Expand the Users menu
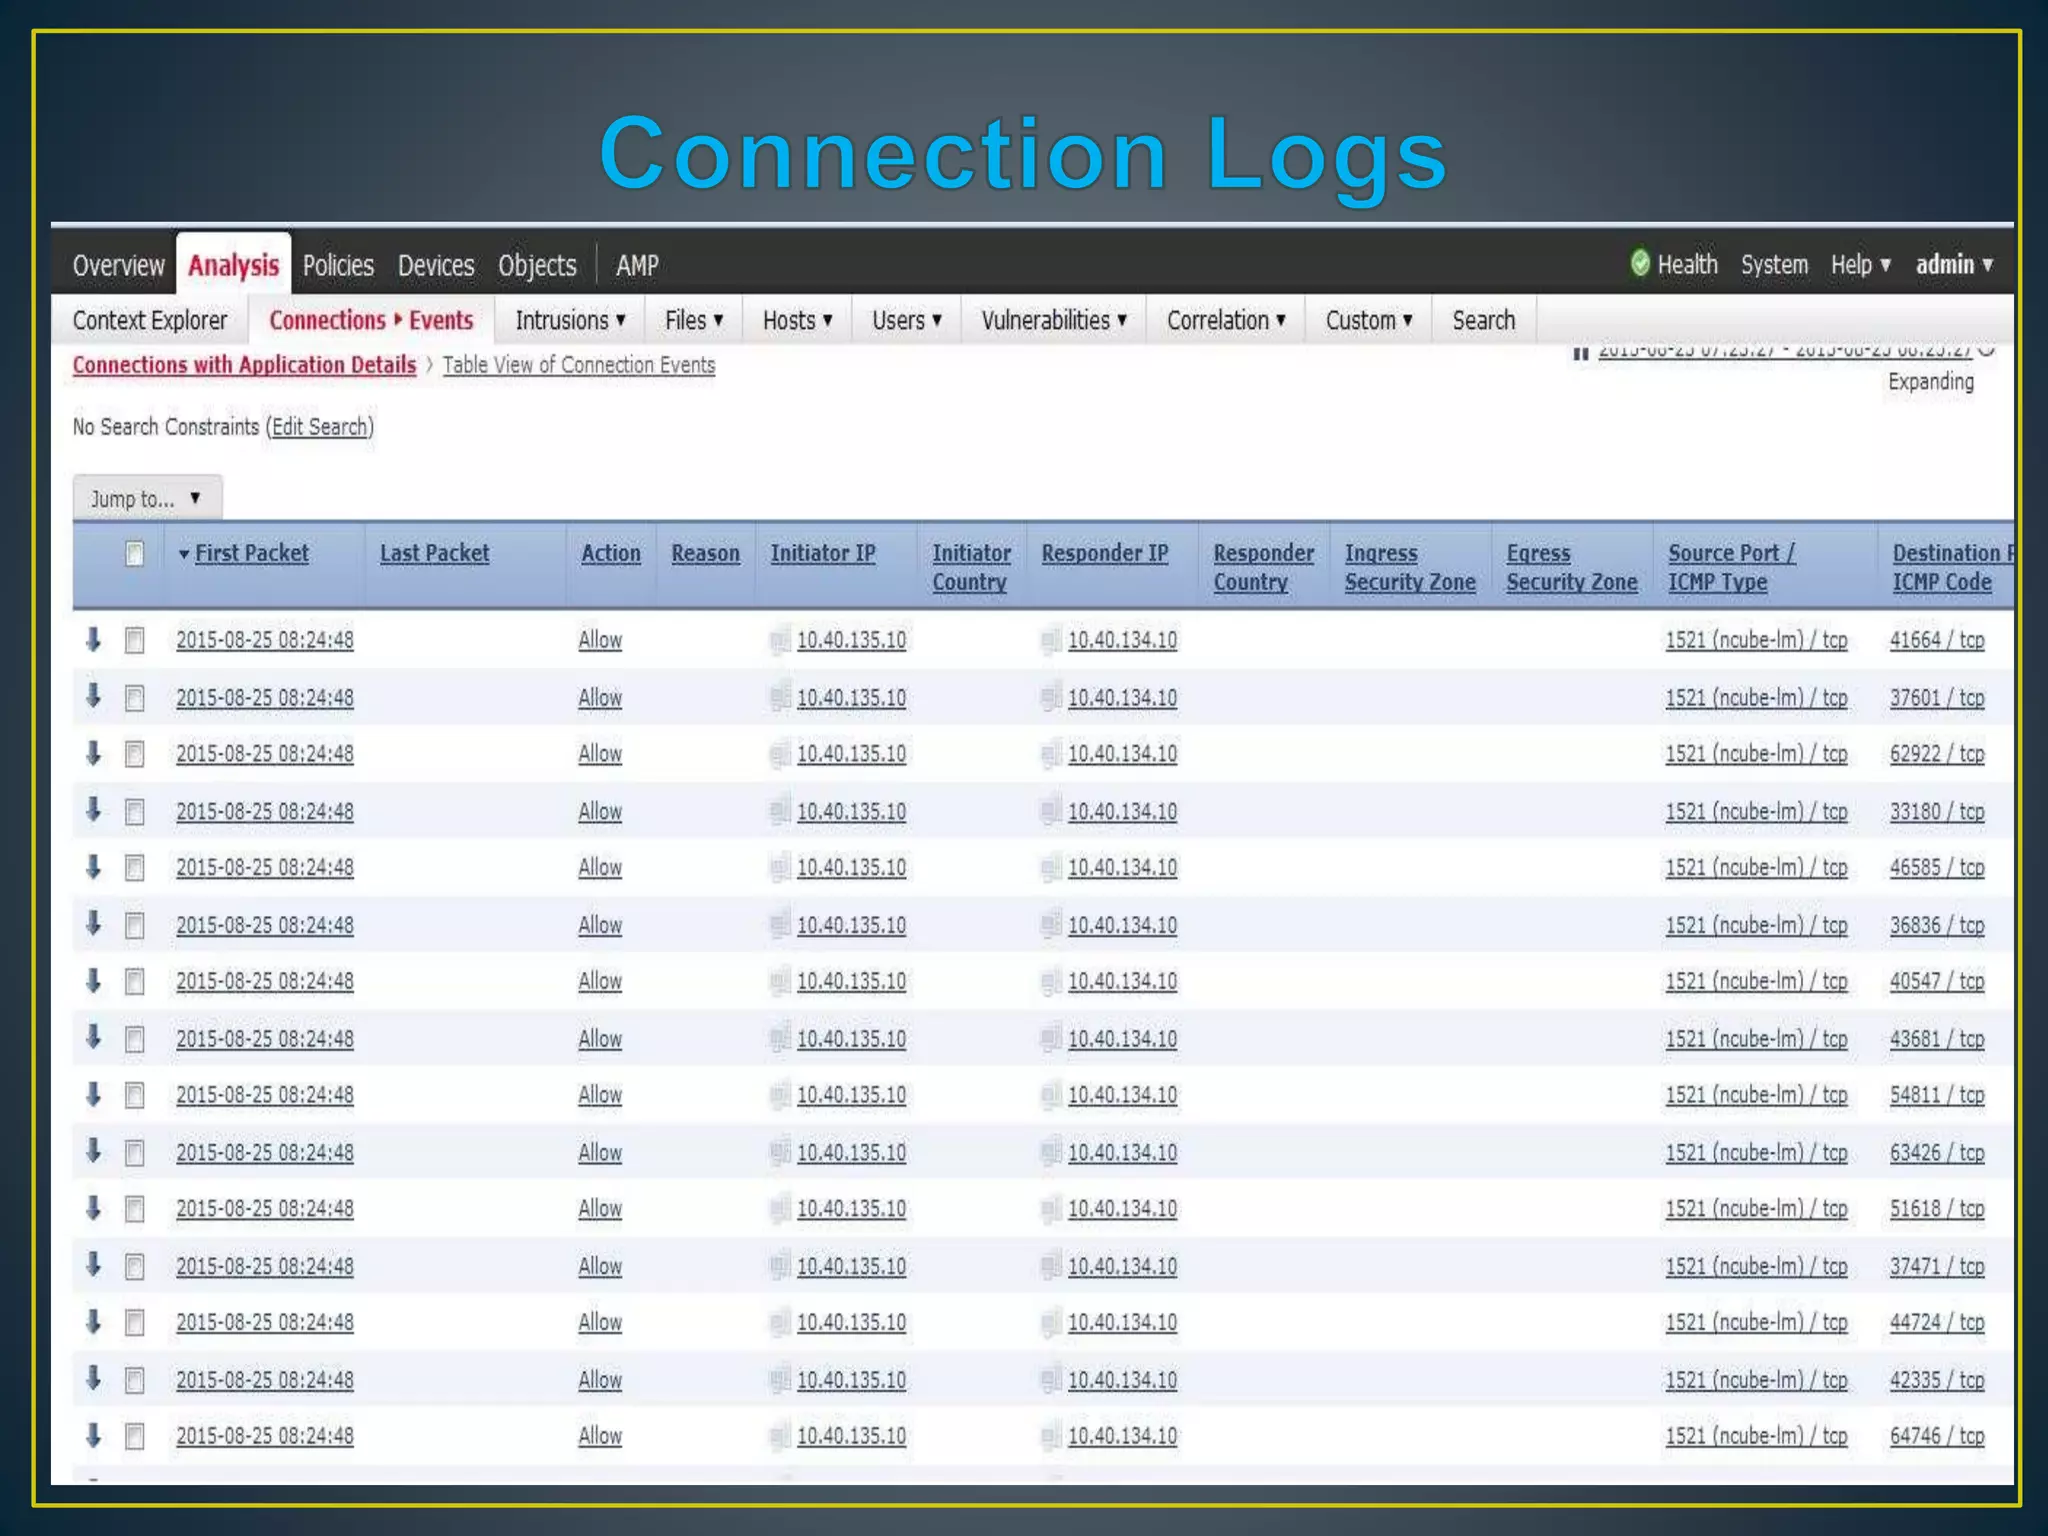 coord(906,320)
